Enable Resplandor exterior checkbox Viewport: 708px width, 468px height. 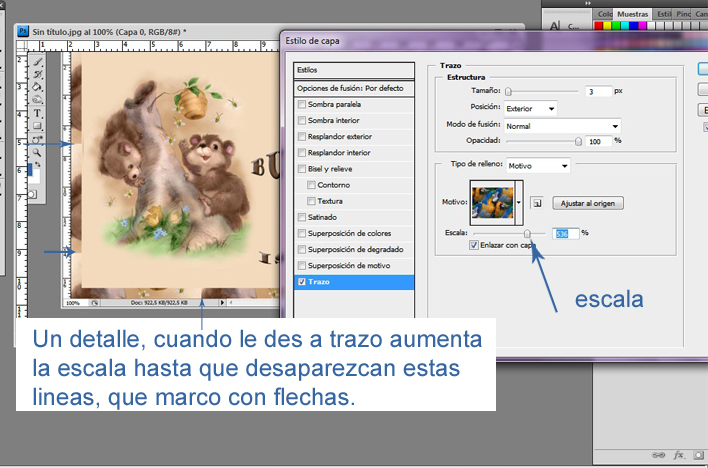coord(302,136)
